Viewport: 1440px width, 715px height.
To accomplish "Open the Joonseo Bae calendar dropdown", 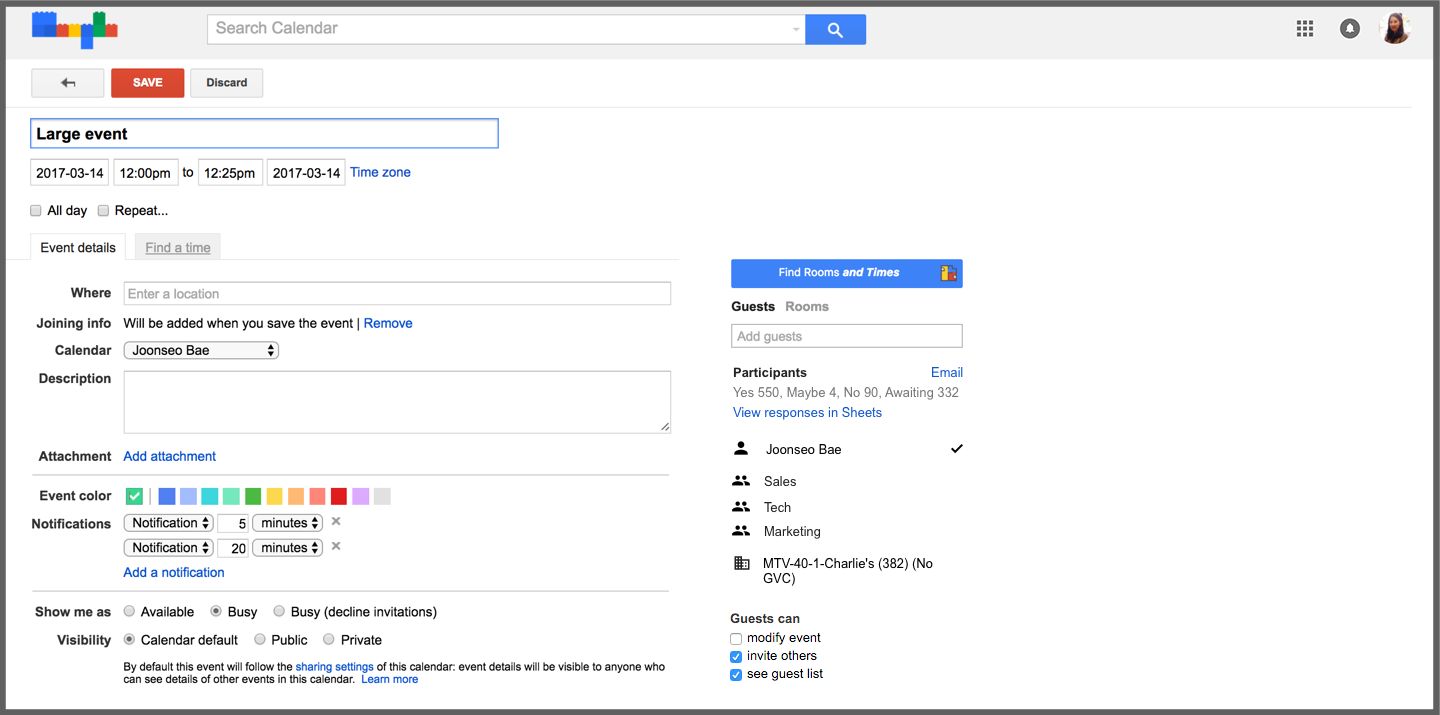I will (x=200, y=350).
